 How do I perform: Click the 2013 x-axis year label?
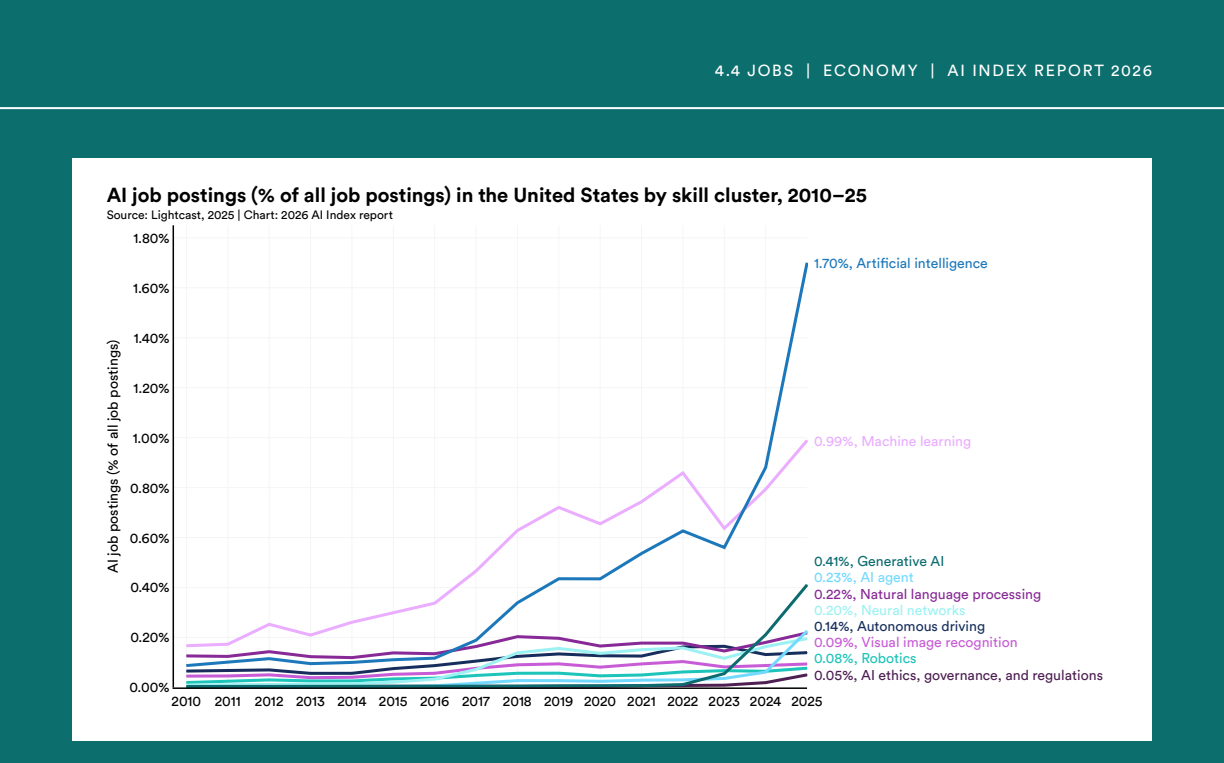(310, 702)
